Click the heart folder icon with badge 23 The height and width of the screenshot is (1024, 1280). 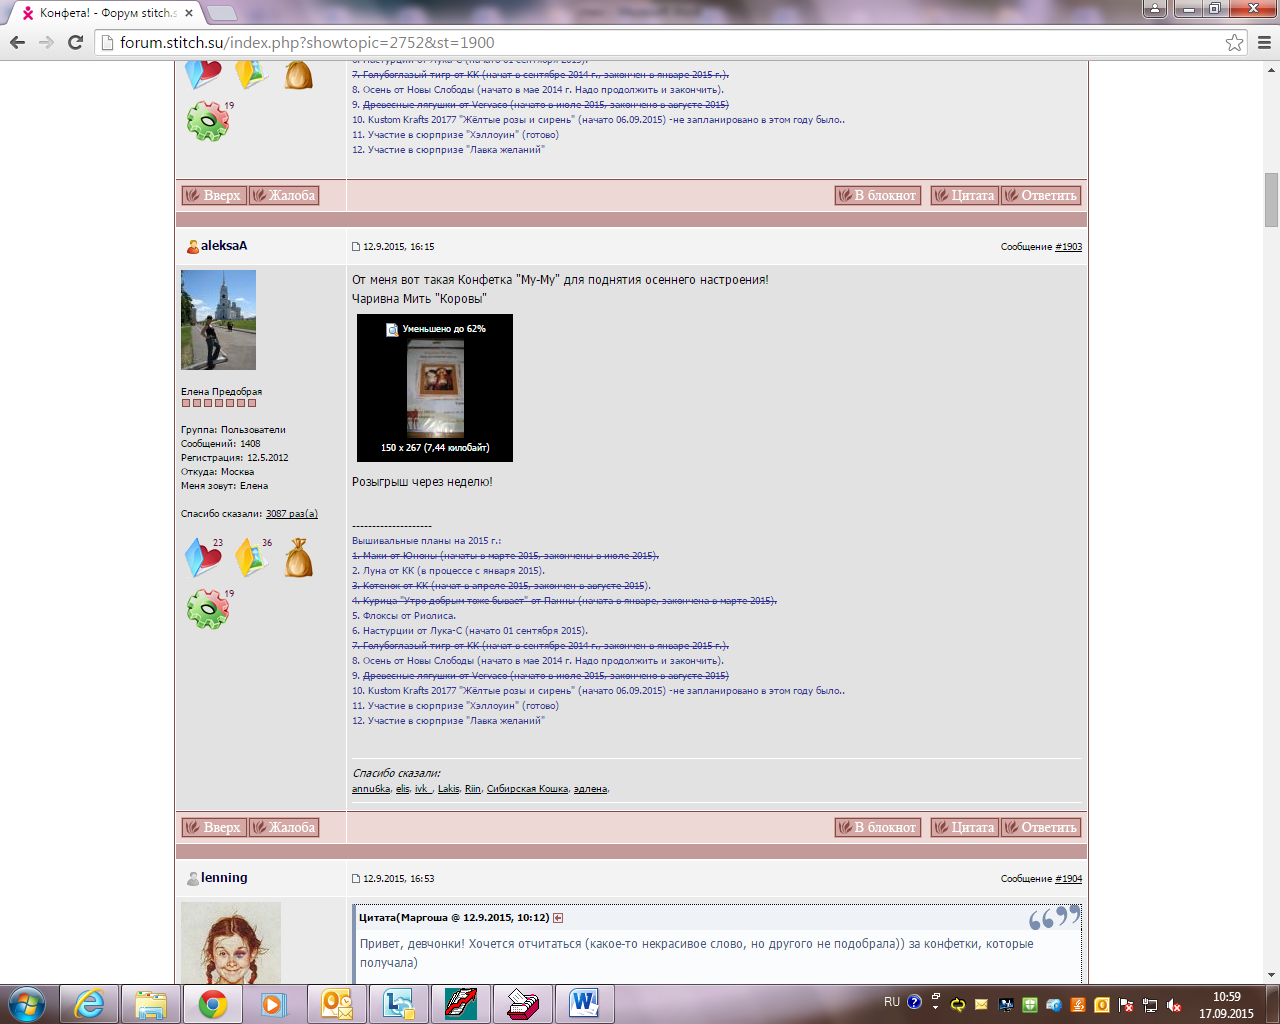pos(203,558)
